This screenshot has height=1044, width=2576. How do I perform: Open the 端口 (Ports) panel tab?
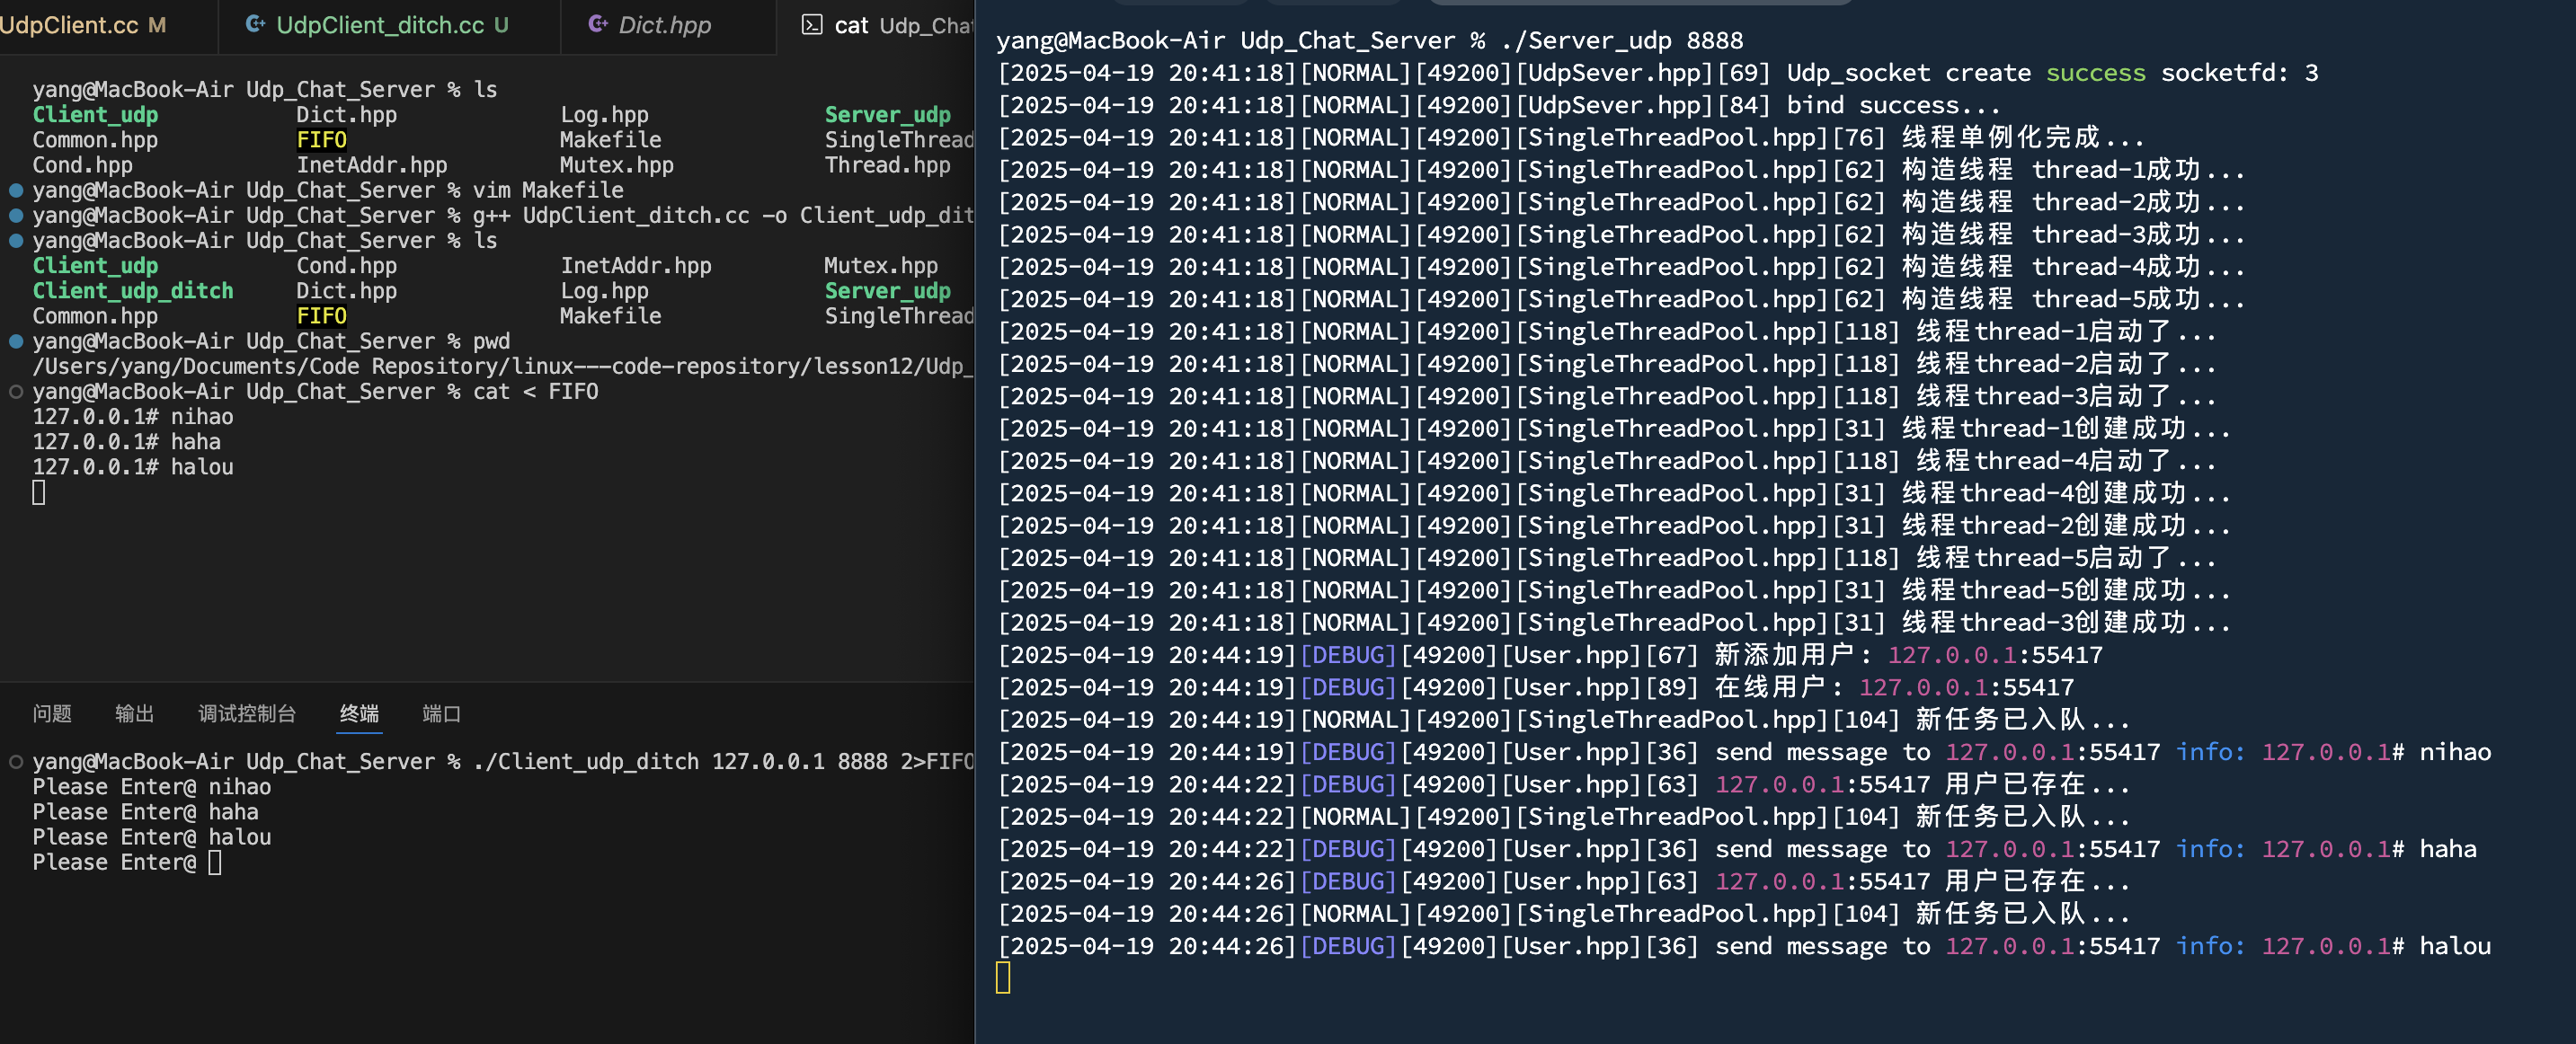tap(441, 714)
